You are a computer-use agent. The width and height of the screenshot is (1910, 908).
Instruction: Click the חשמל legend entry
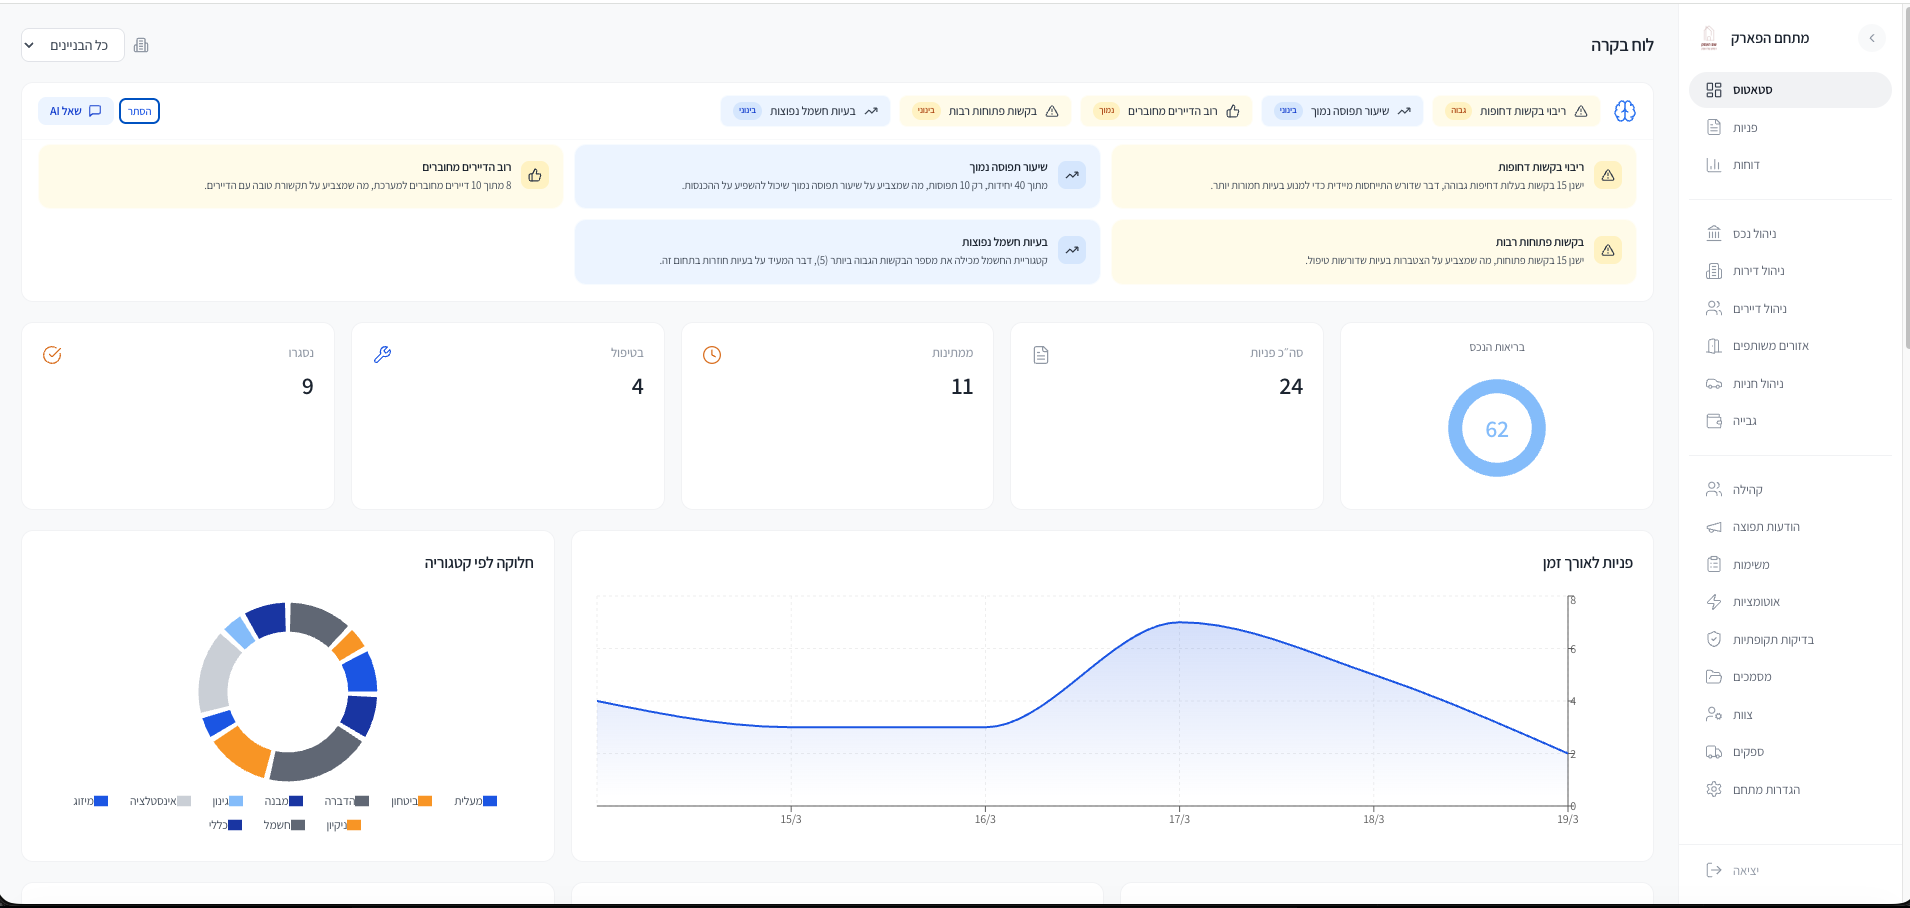(284, 825)
